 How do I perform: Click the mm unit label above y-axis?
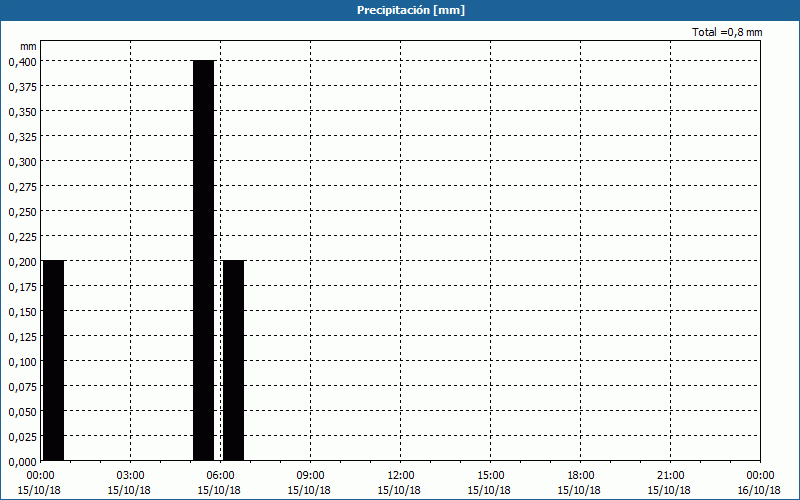pos(29,46)
